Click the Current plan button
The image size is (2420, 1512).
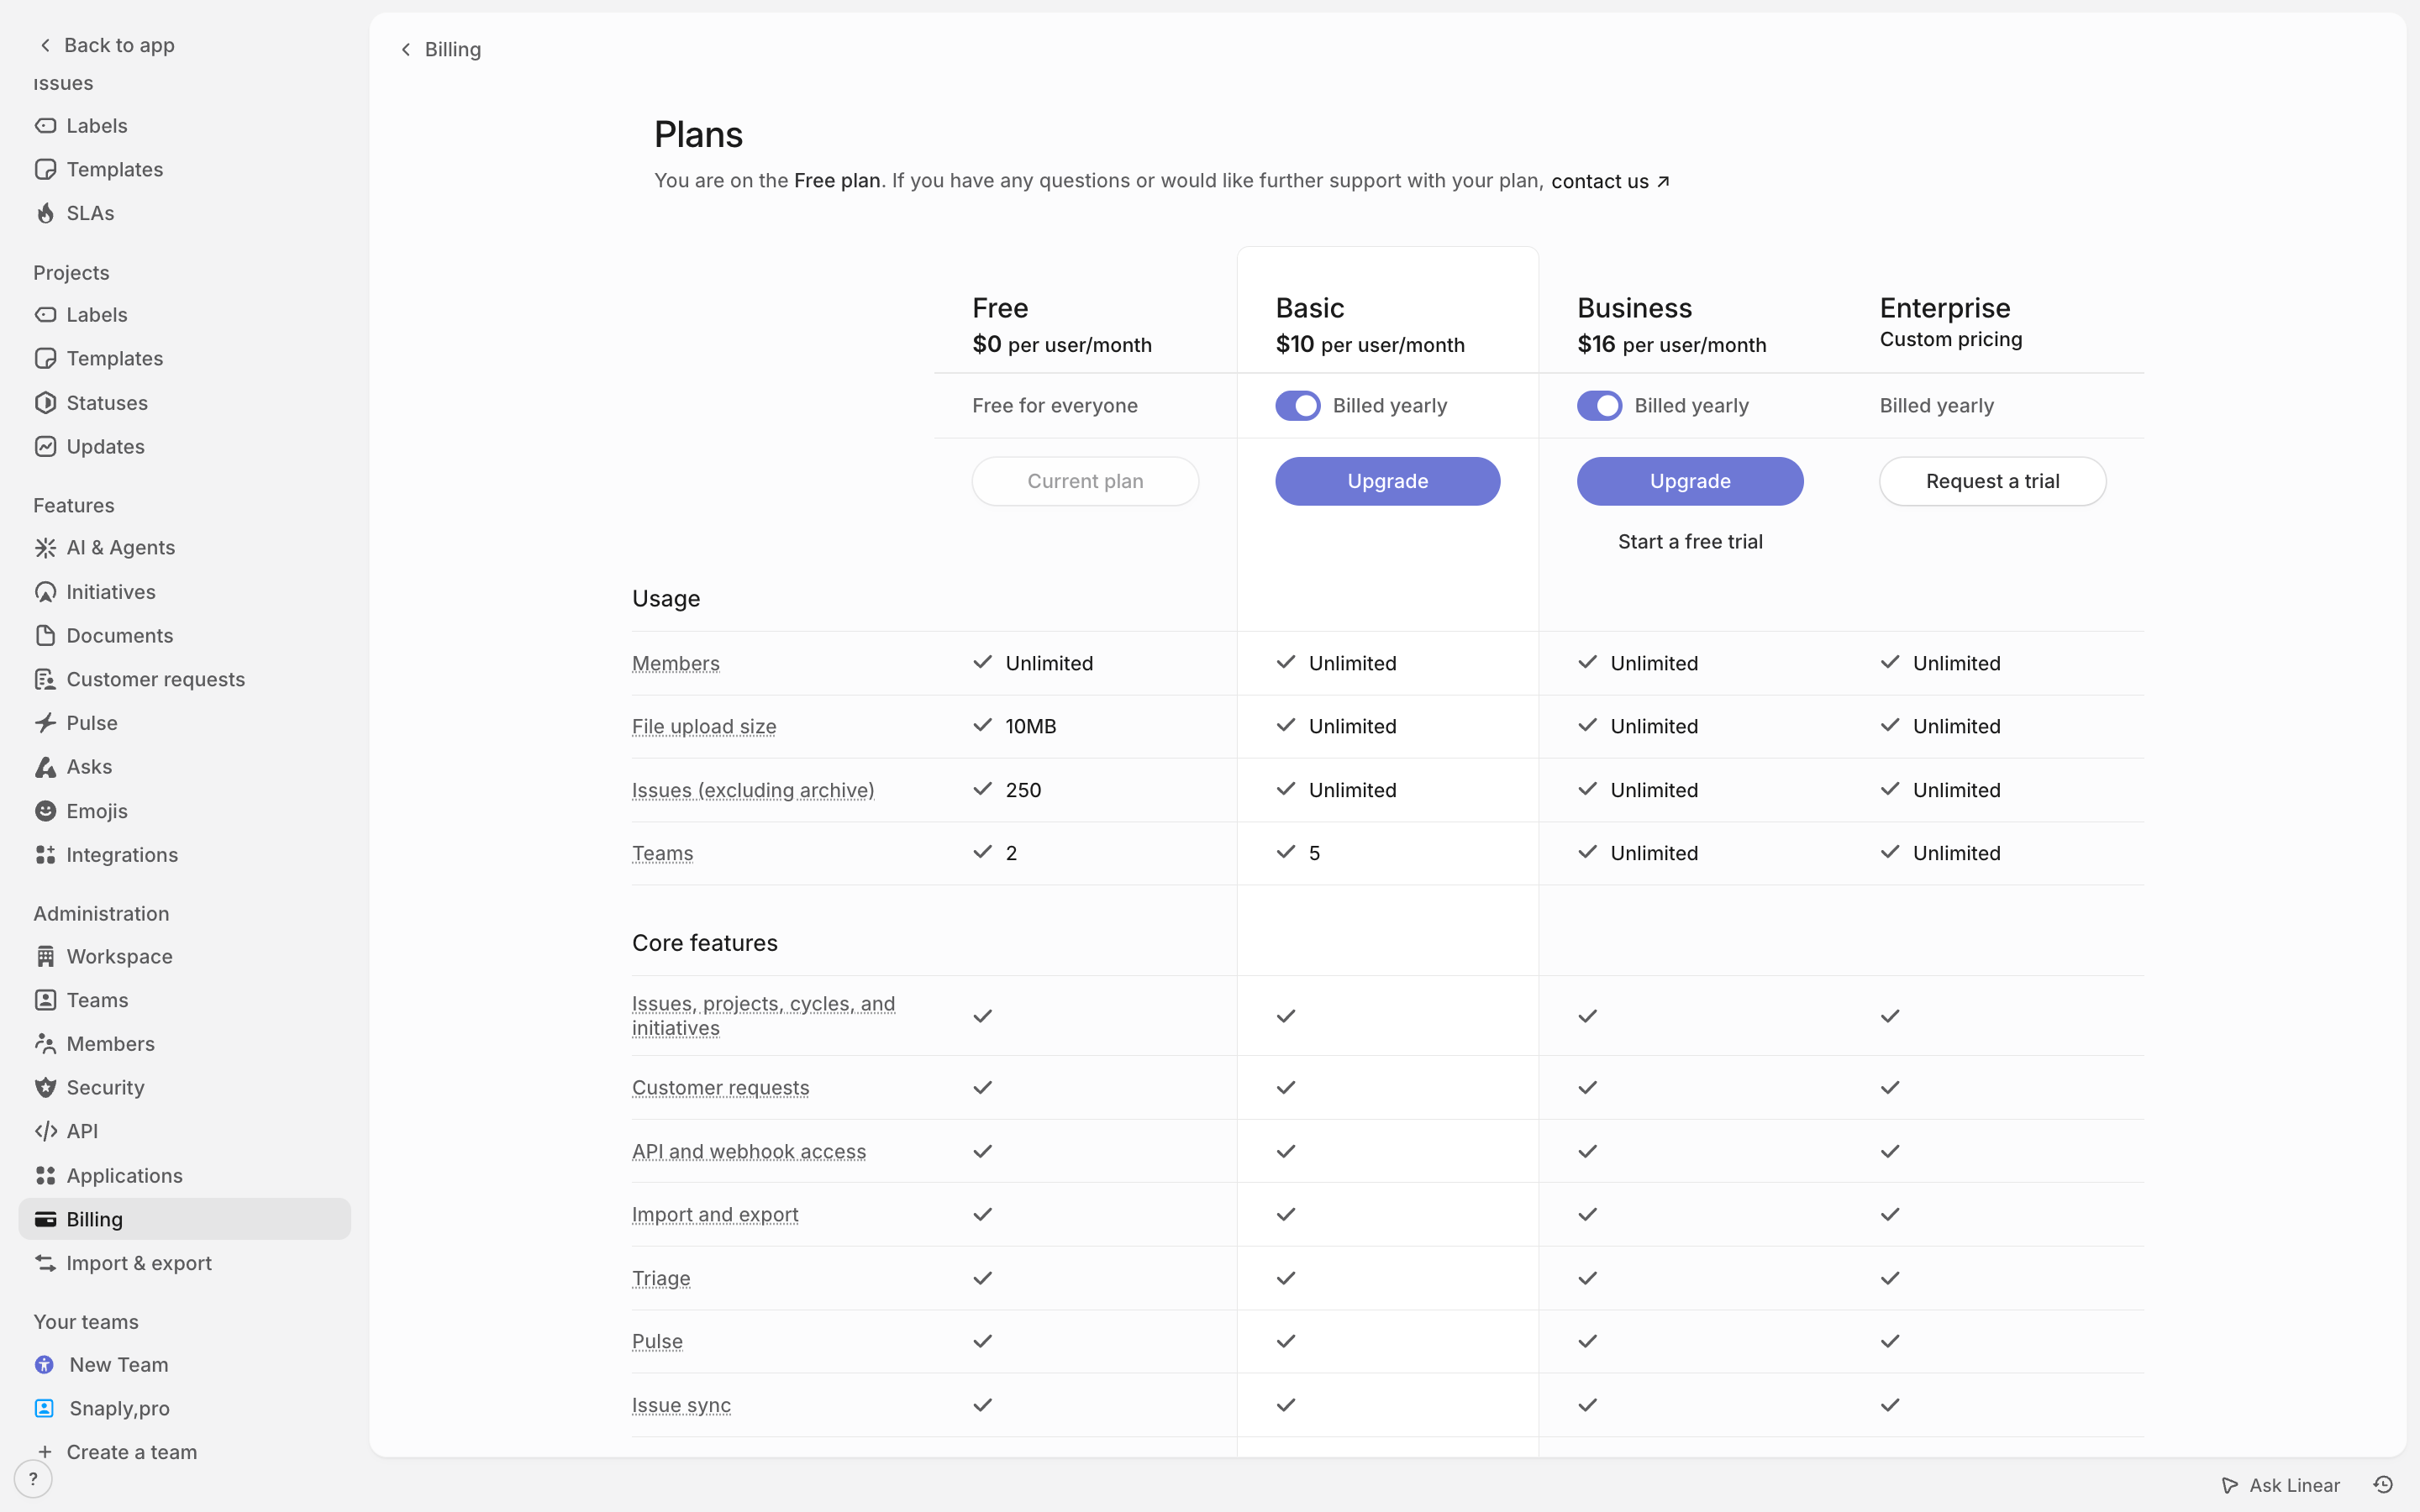[1085, 481]
